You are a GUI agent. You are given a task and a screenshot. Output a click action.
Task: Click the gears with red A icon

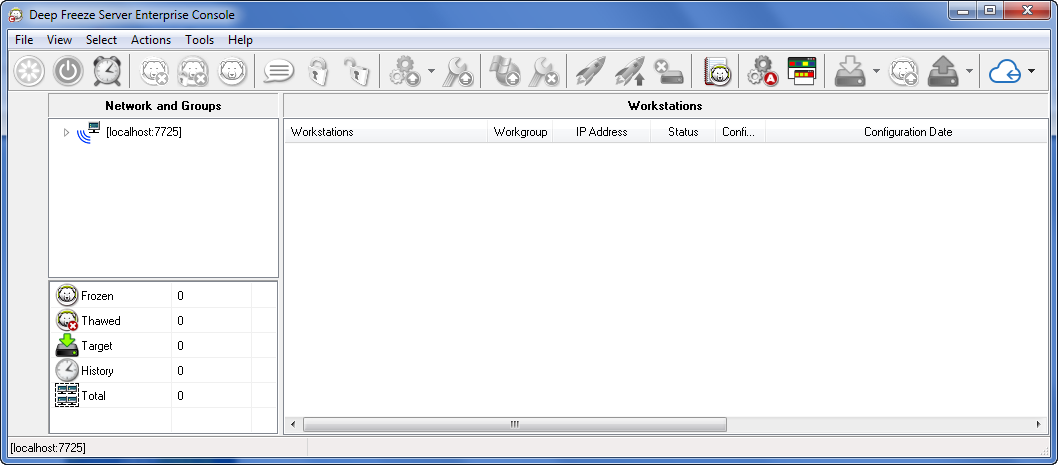[762, 70]
